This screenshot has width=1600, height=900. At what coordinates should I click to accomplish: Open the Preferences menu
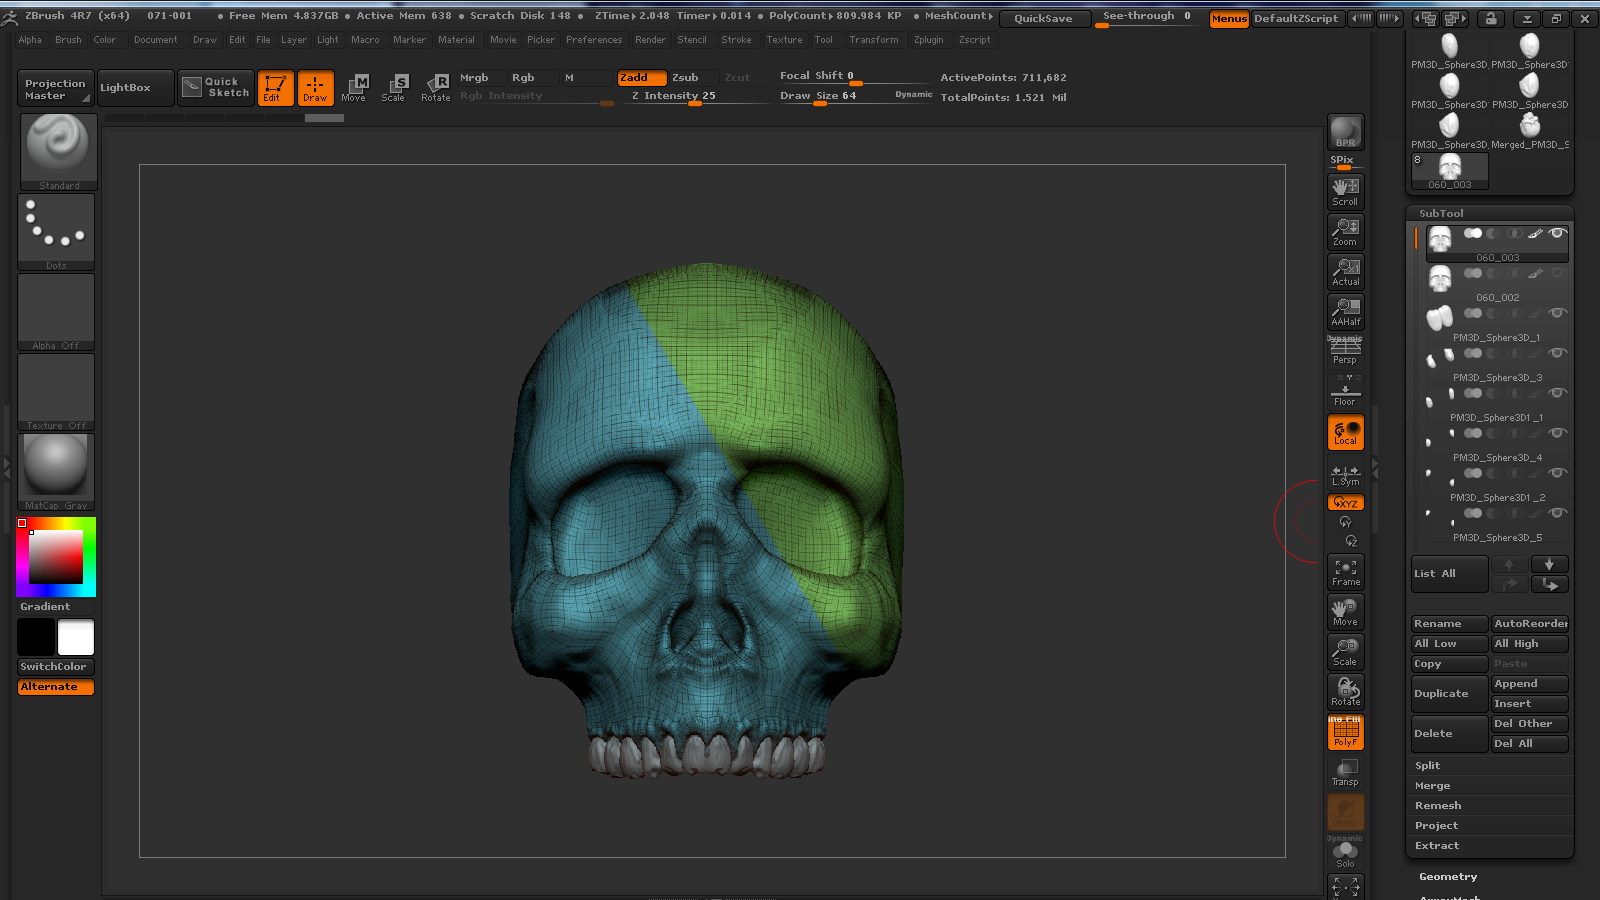[594, 40]
